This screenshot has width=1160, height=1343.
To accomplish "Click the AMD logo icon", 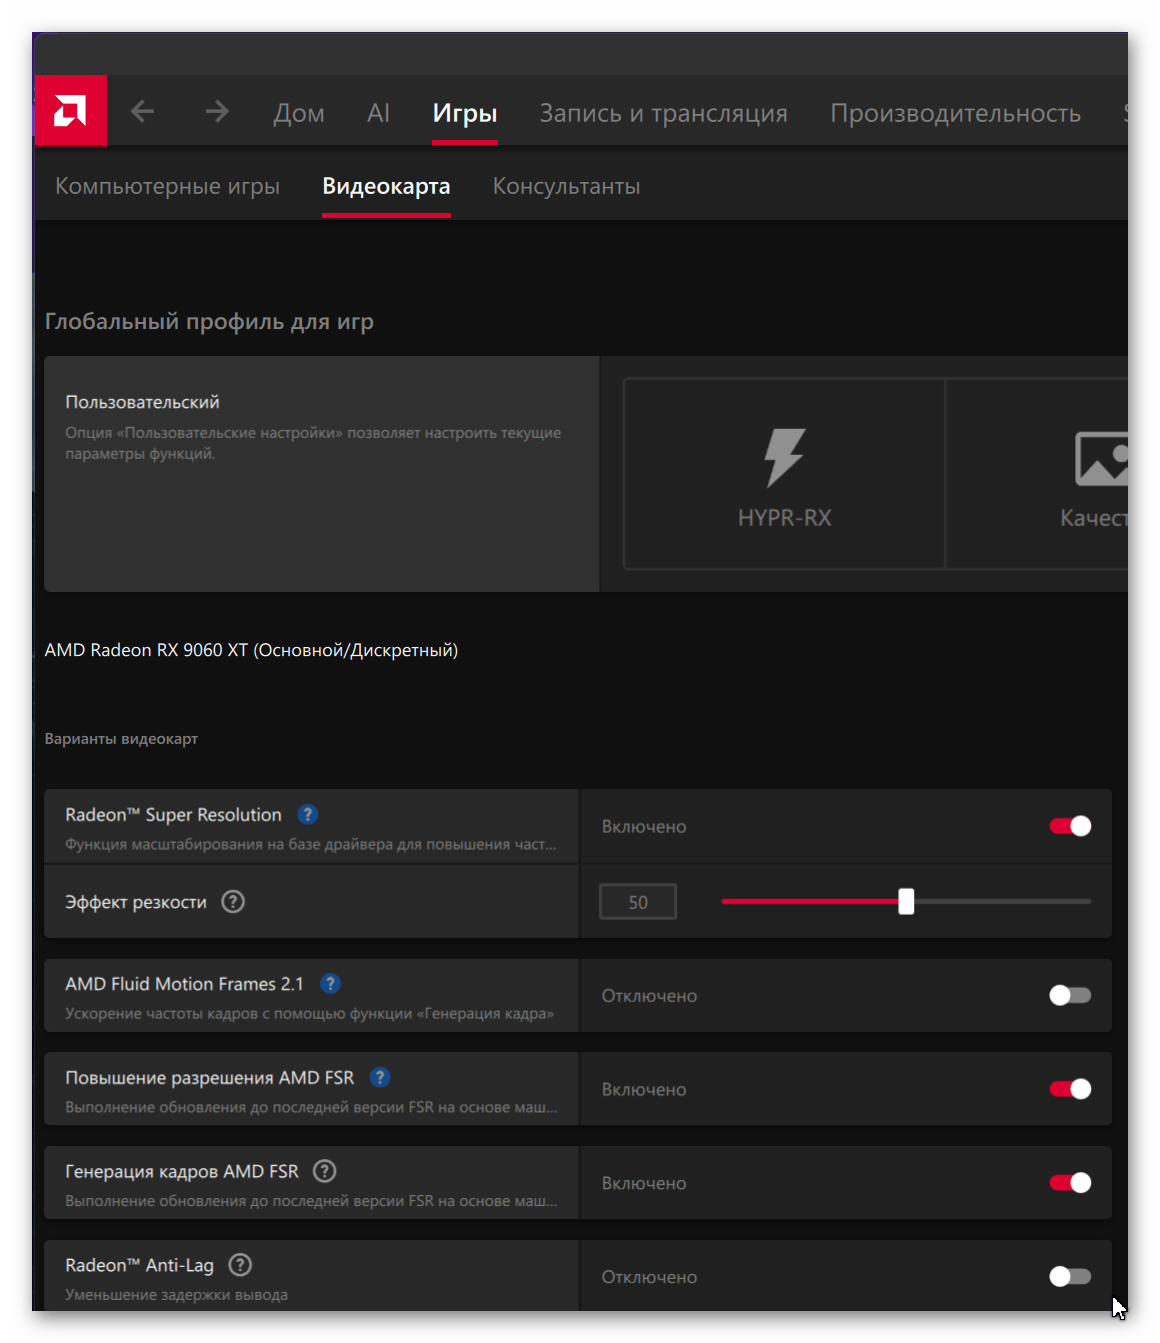I will click(70, 111).
